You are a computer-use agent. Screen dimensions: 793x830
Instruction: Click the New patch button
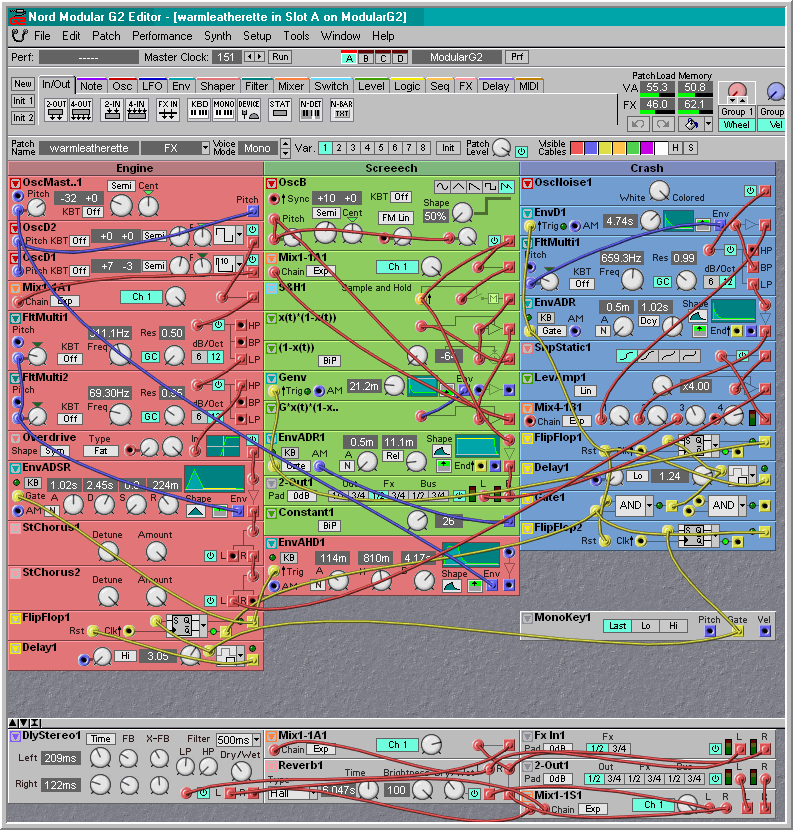click(23, 84)
